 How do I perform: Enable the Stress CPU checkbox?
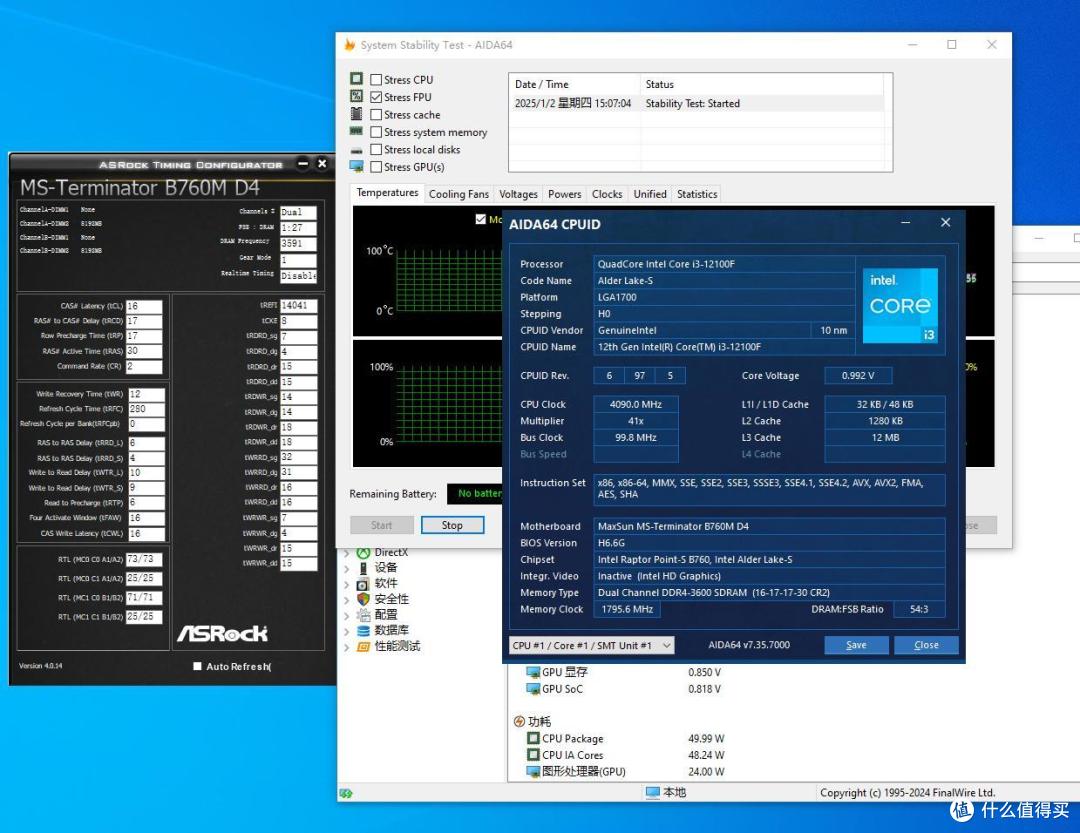pos(376,80)
